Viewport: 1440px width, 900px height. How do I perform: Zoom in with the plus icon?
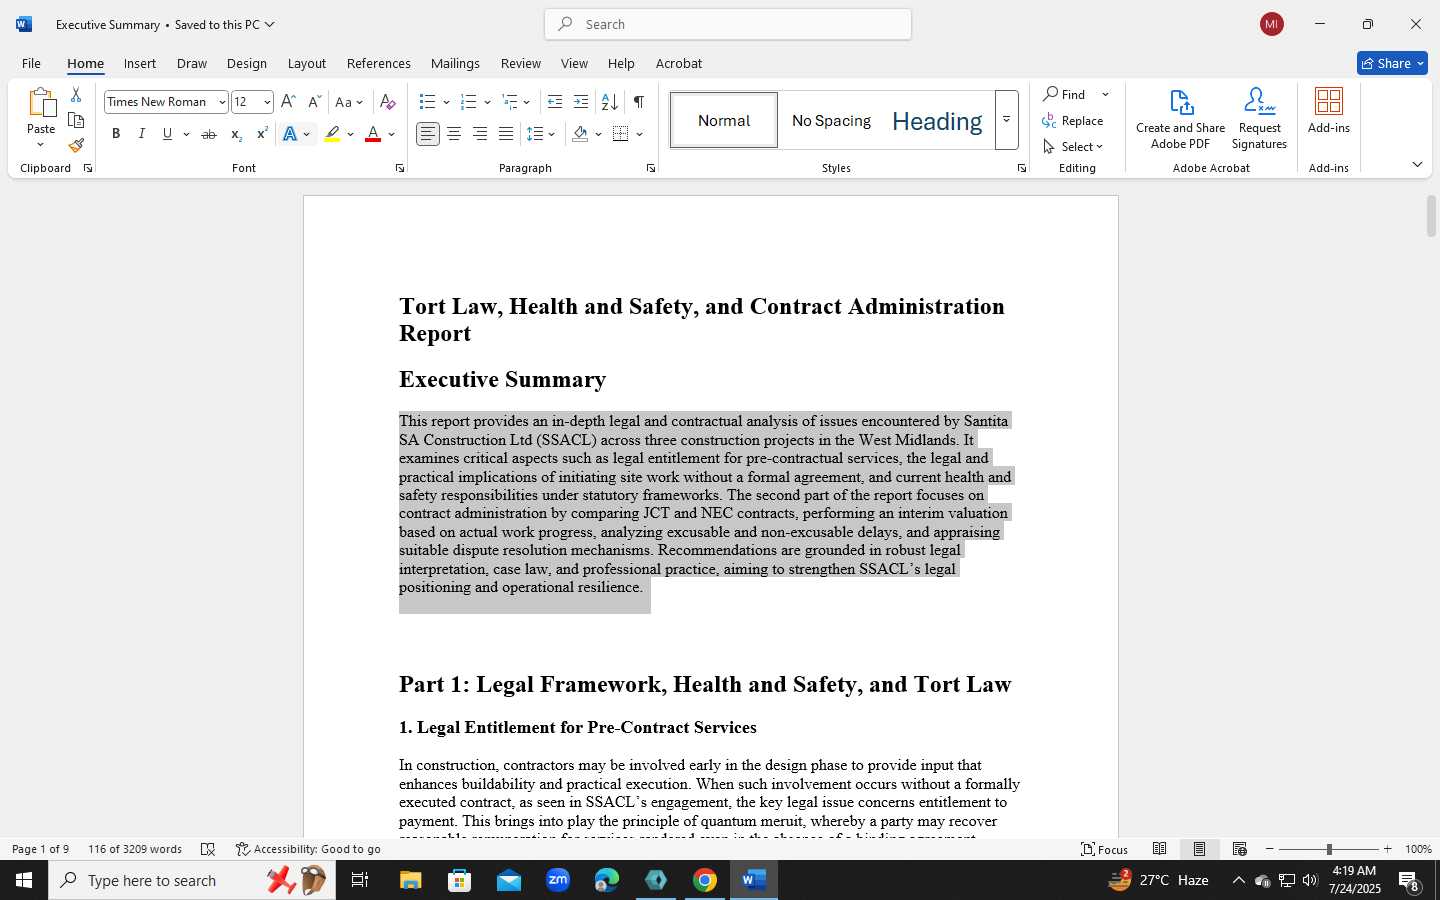[x=1387, y=849]
